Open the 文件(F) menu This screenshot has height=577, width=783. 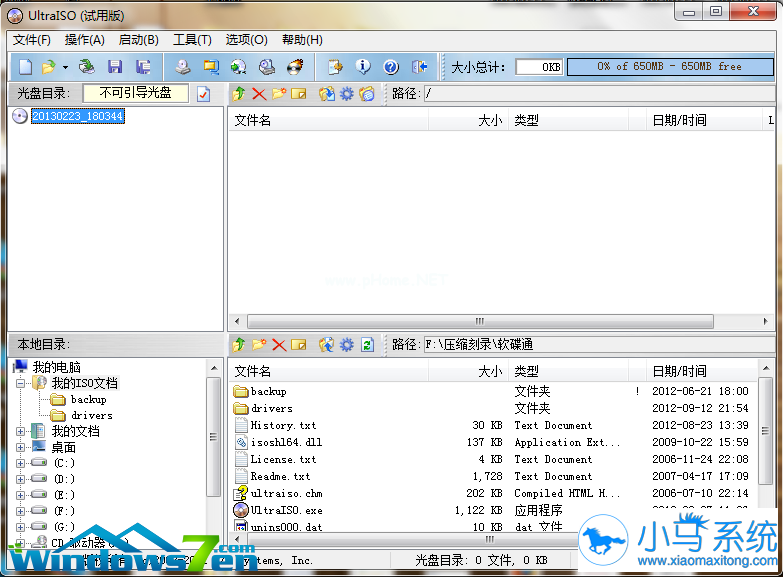pyautogui.click(x=31, y=40)
